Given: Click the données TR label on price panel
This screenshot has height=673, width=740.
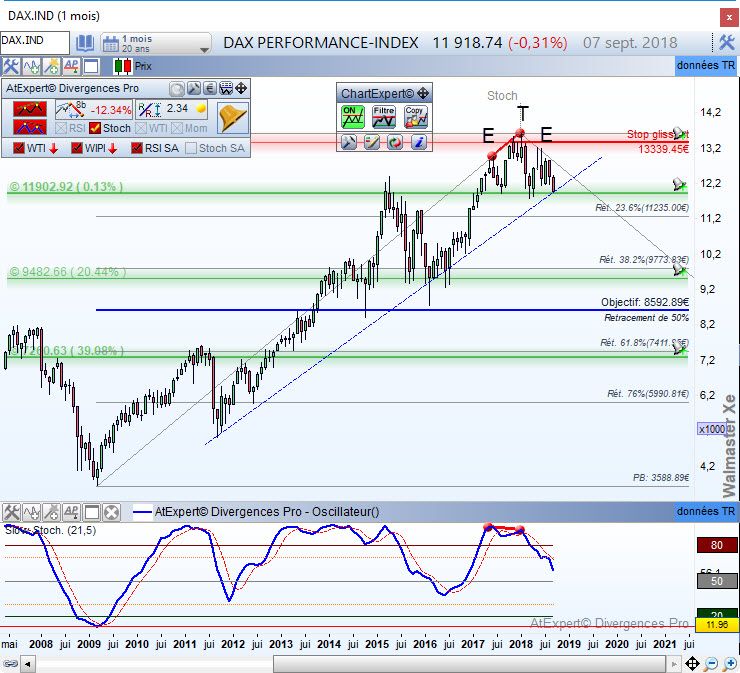Looking at the screenshot, I should (x=706, y=65).
